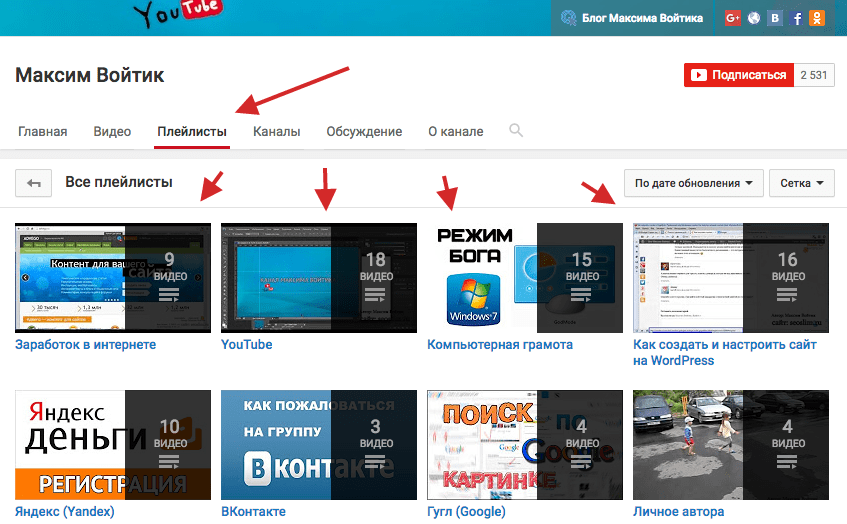Switch to the Видео tab
The image size is (847, 524).
[112, 131]
